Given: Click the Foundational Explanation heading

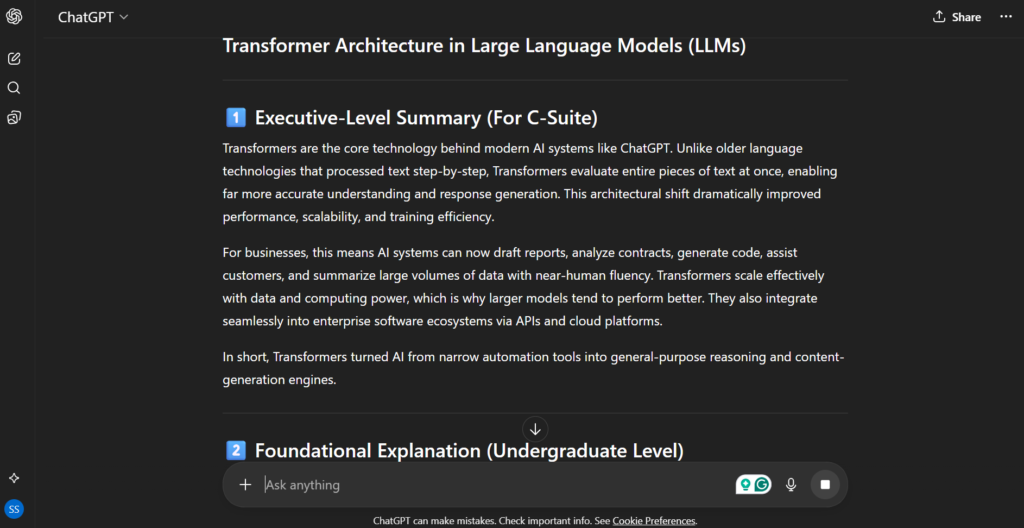Looking at the screenshot, I should point(469,451).
